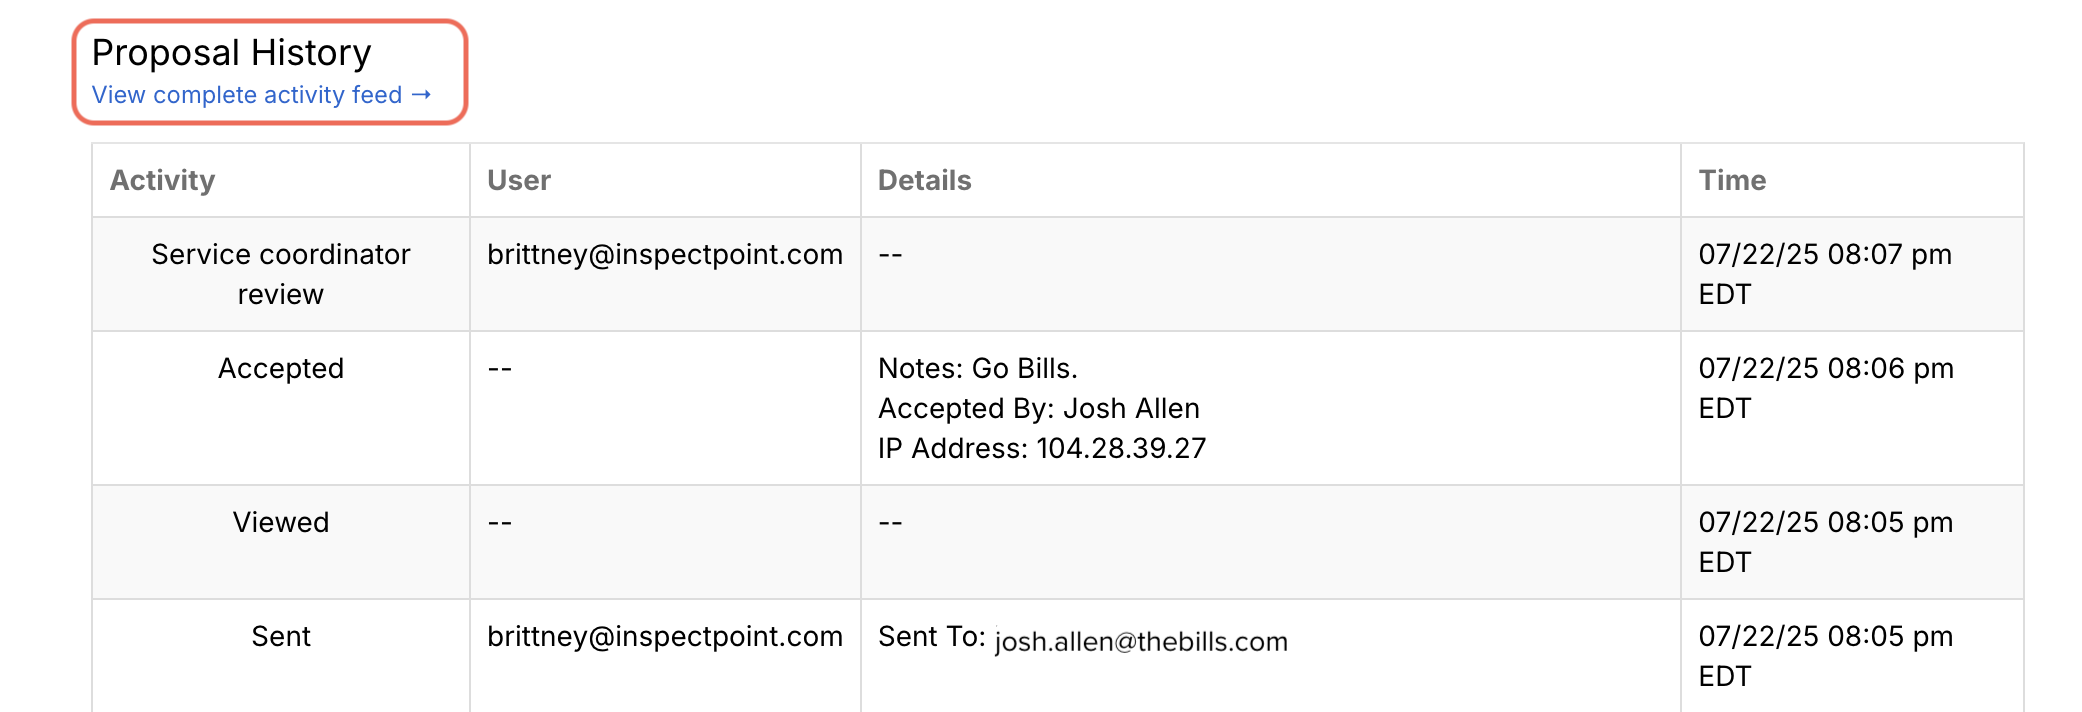Viewport: 2082px width, 712px height.
Task: Click brittney@inspectpoint.com in the review row
Action: (665, 254)
